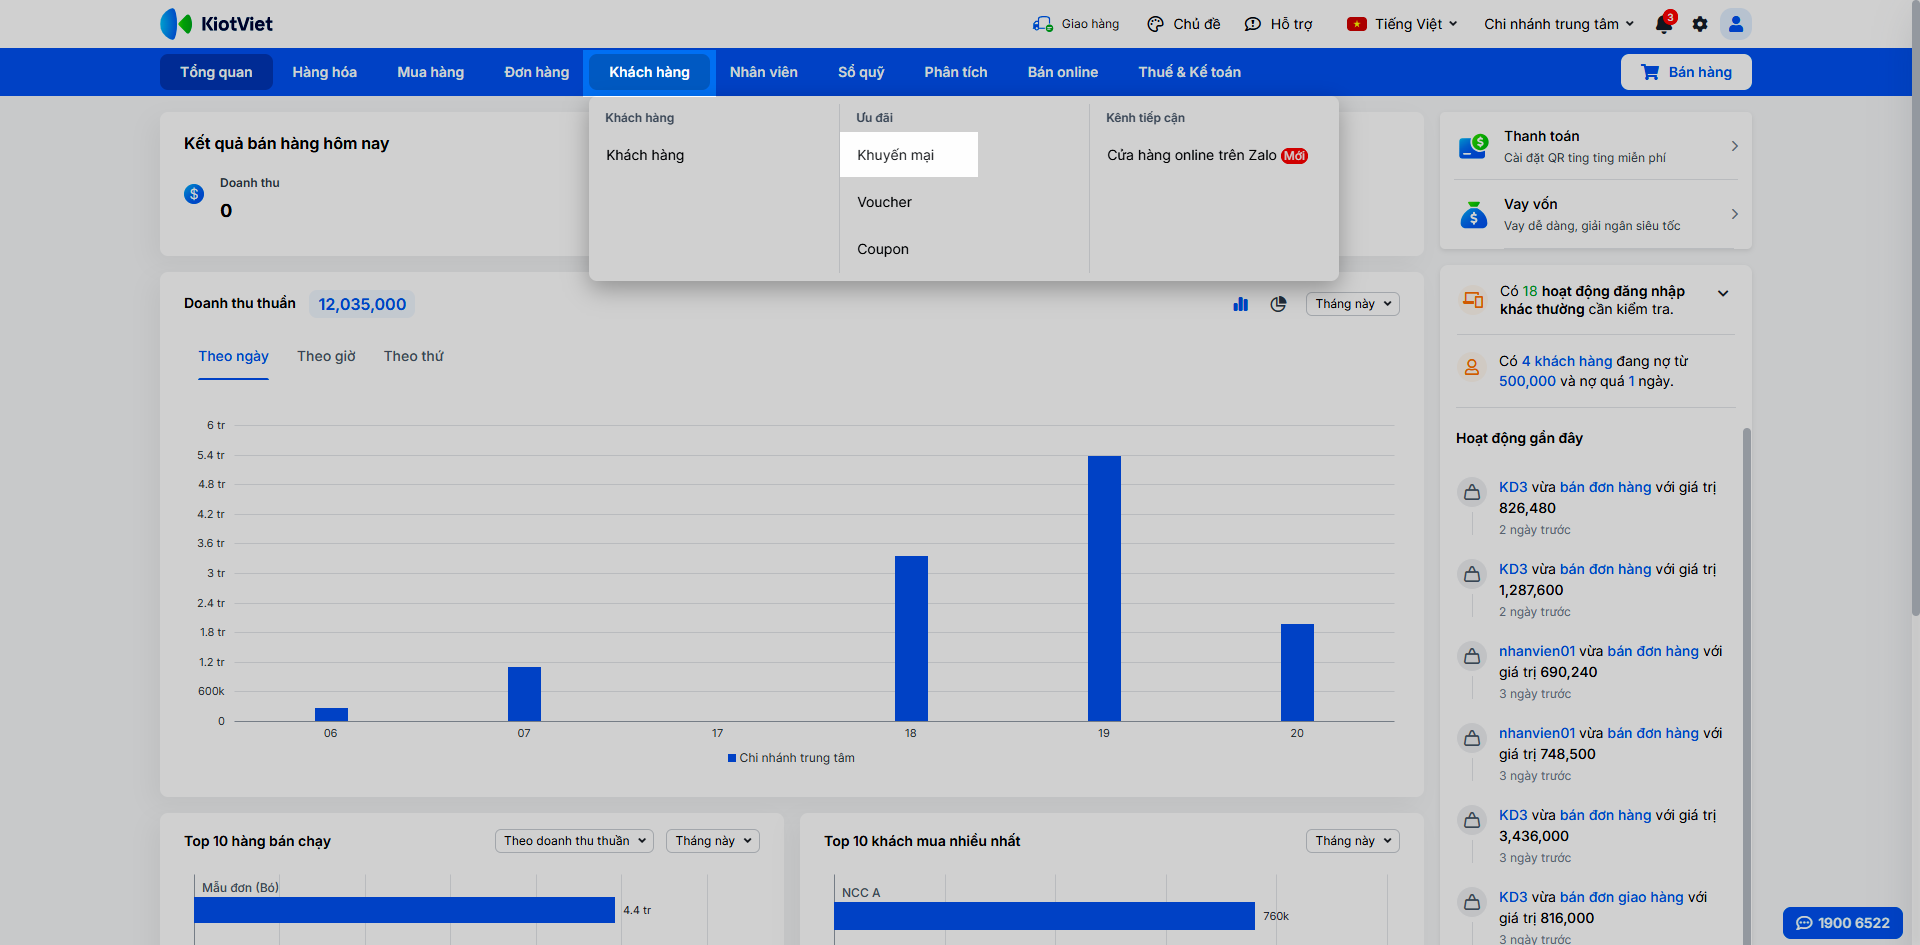Open settings via the gear icon
Screen dimensions: 1920x945
1700,24
